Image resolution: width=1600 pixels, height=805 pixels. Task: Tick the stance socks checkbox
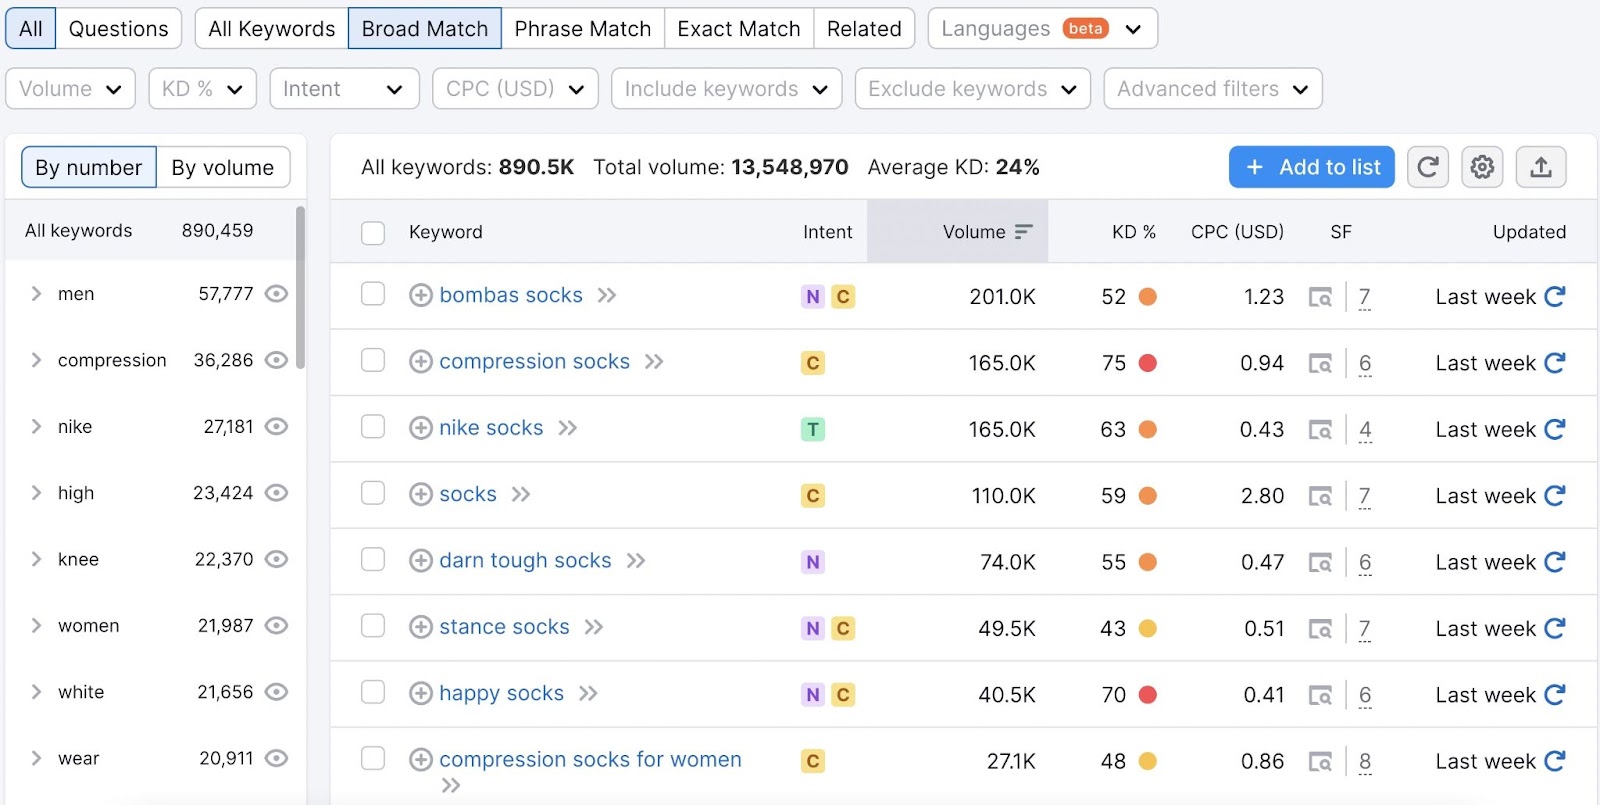tap(373, 625)
